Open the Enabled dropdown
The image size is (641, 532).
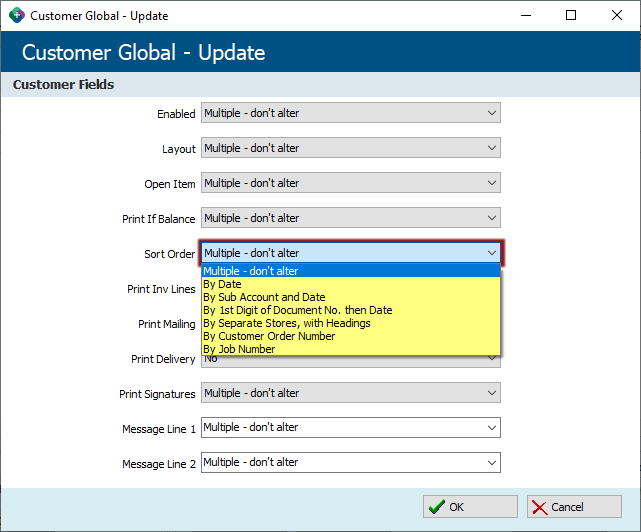click(x=350, y=113)
